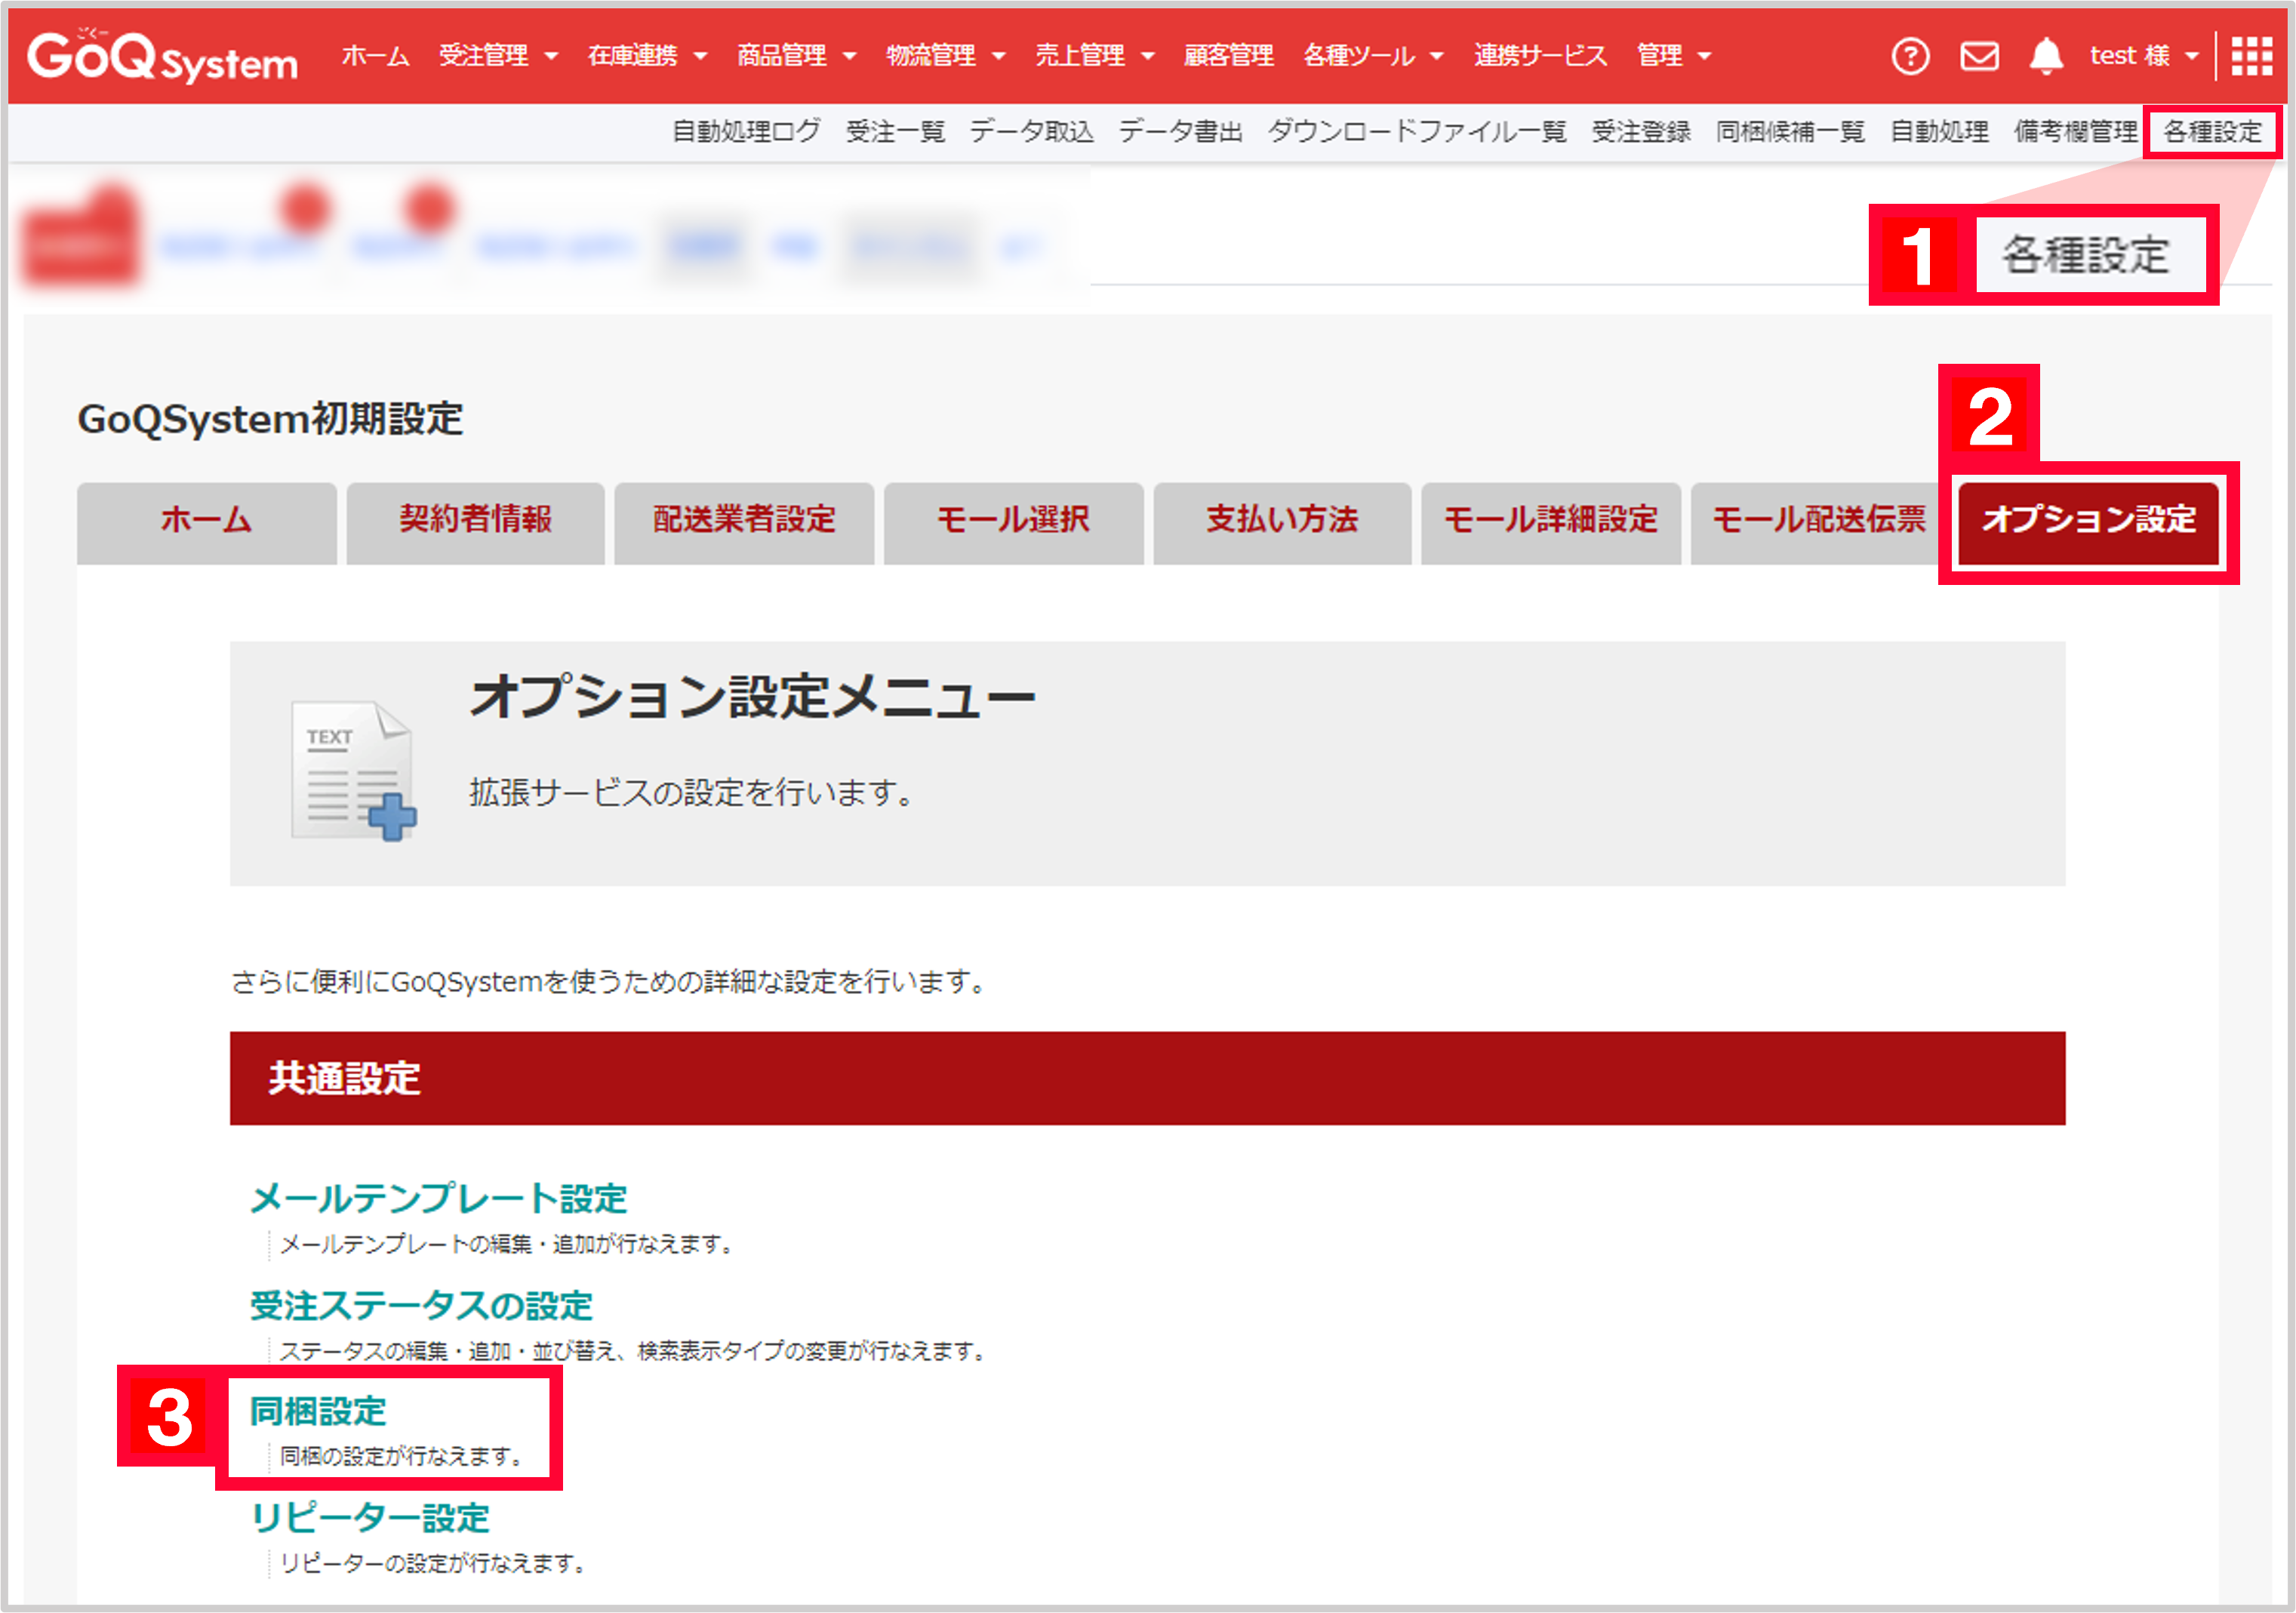Open 自動処理 in the sub-navigation
The width and height of the screenshot is (2296, 1613).
[x=1939, y=131]
